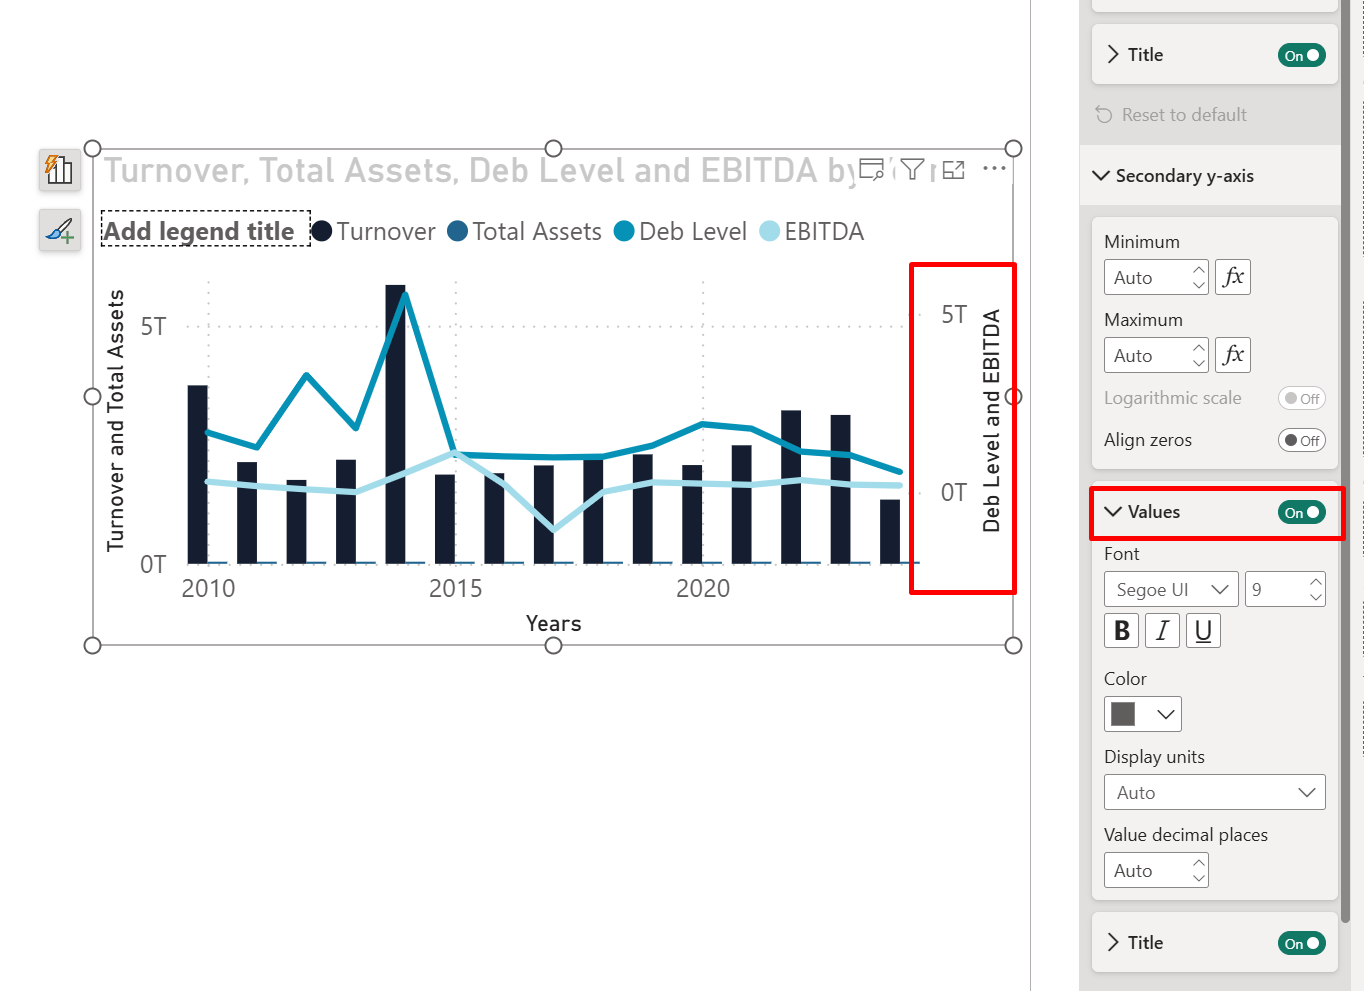Click the focus mode icon on chart
1364x991 pixels.
[x=954, y=170]
